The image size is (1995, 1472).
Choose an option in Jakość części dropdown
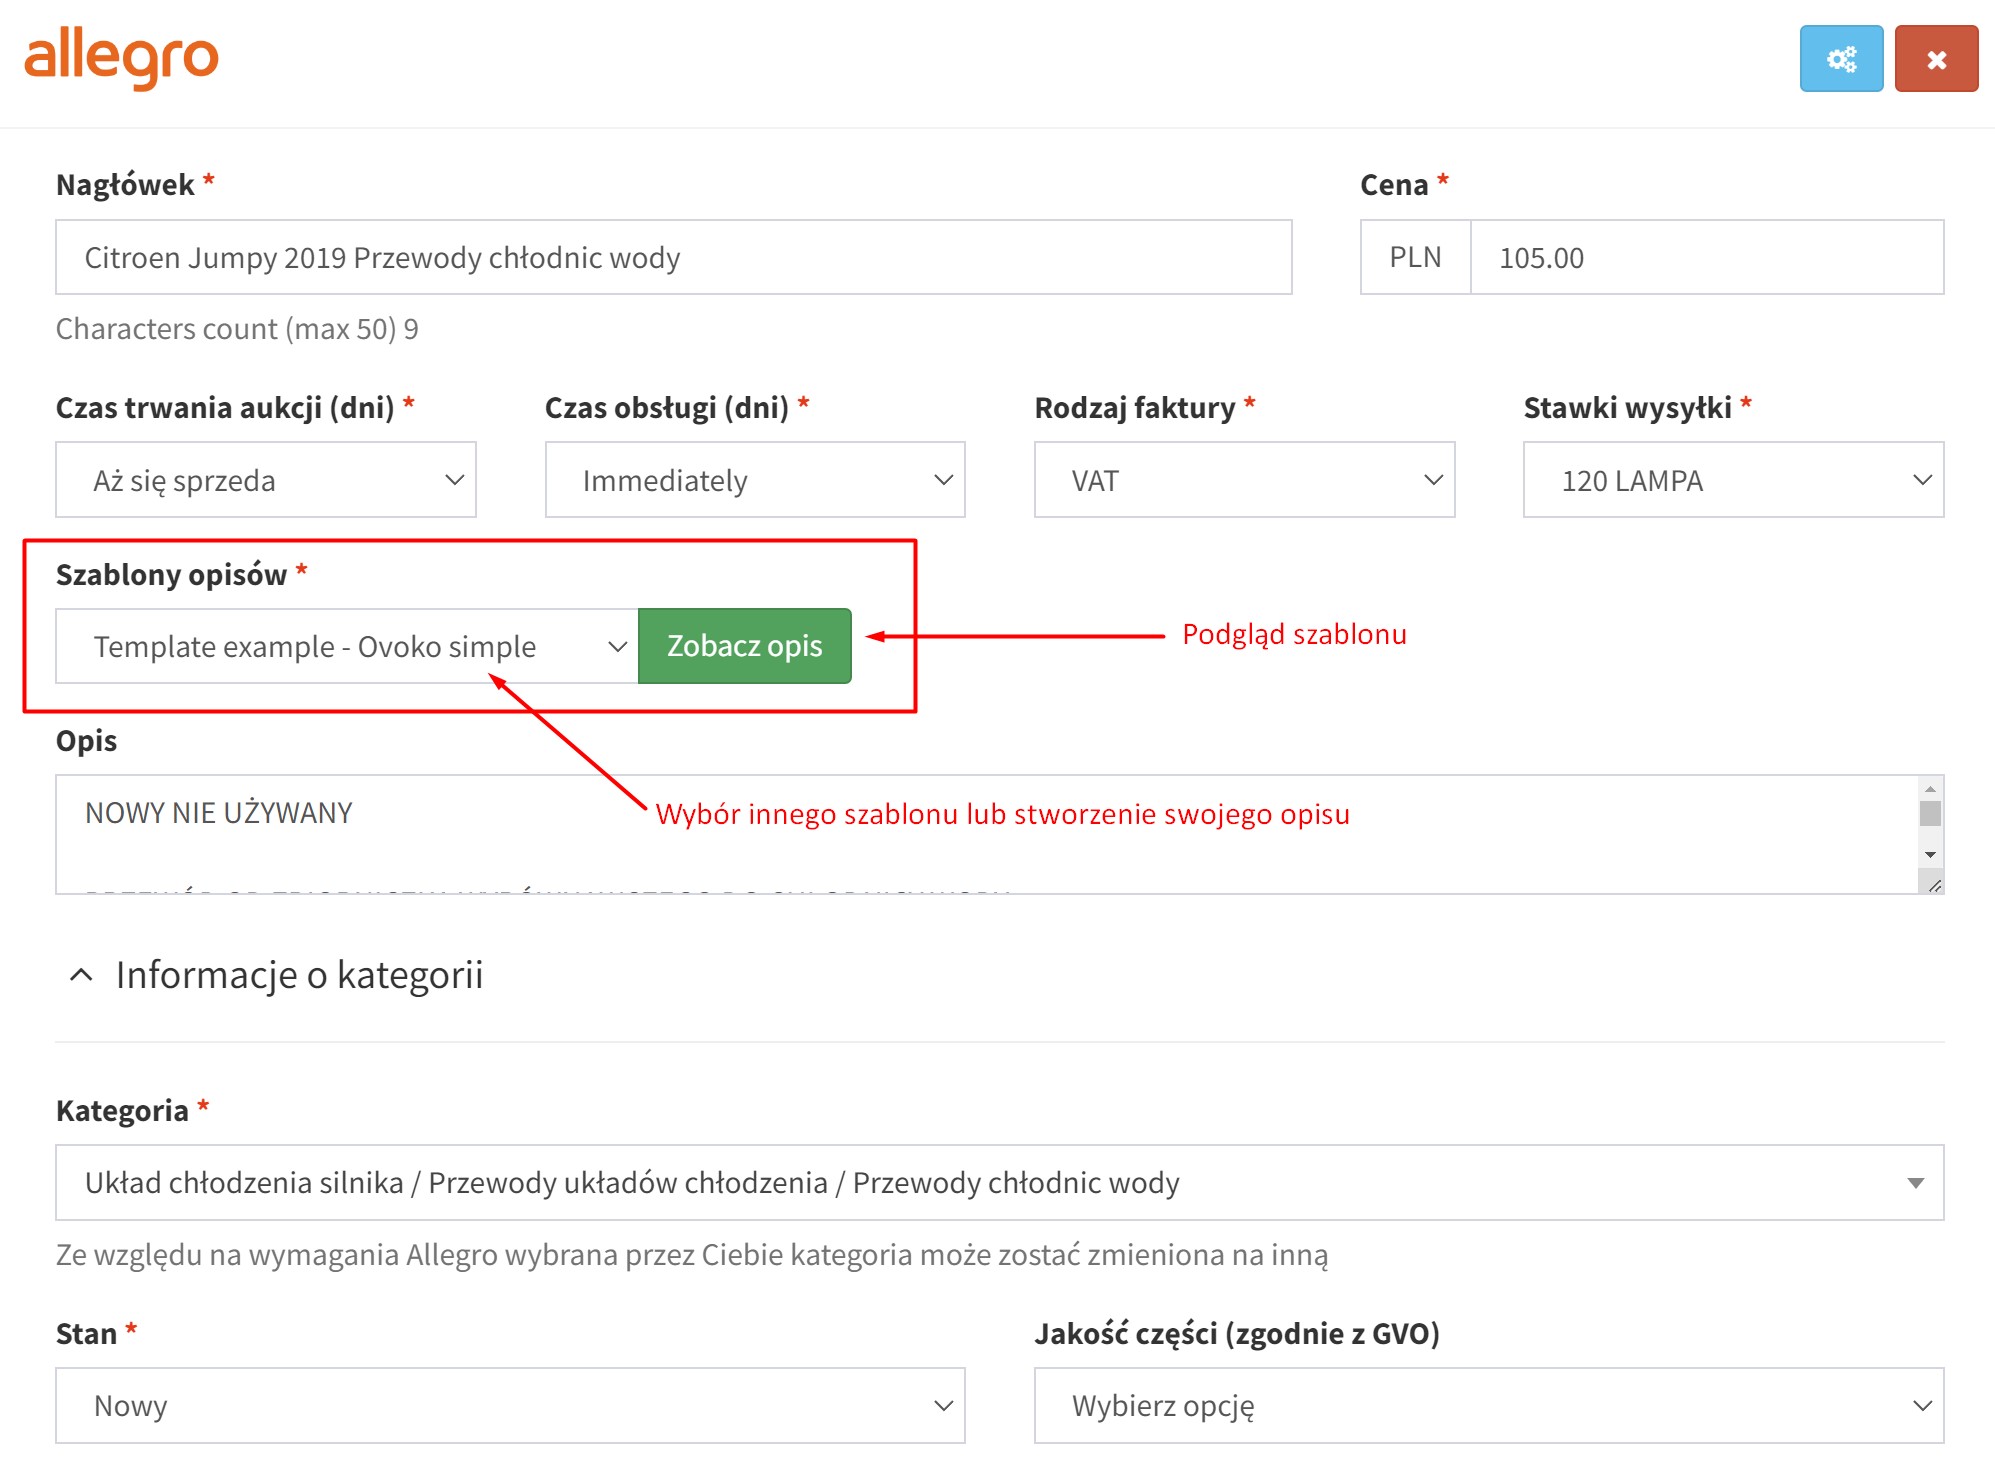(x=1487, y=1406)
